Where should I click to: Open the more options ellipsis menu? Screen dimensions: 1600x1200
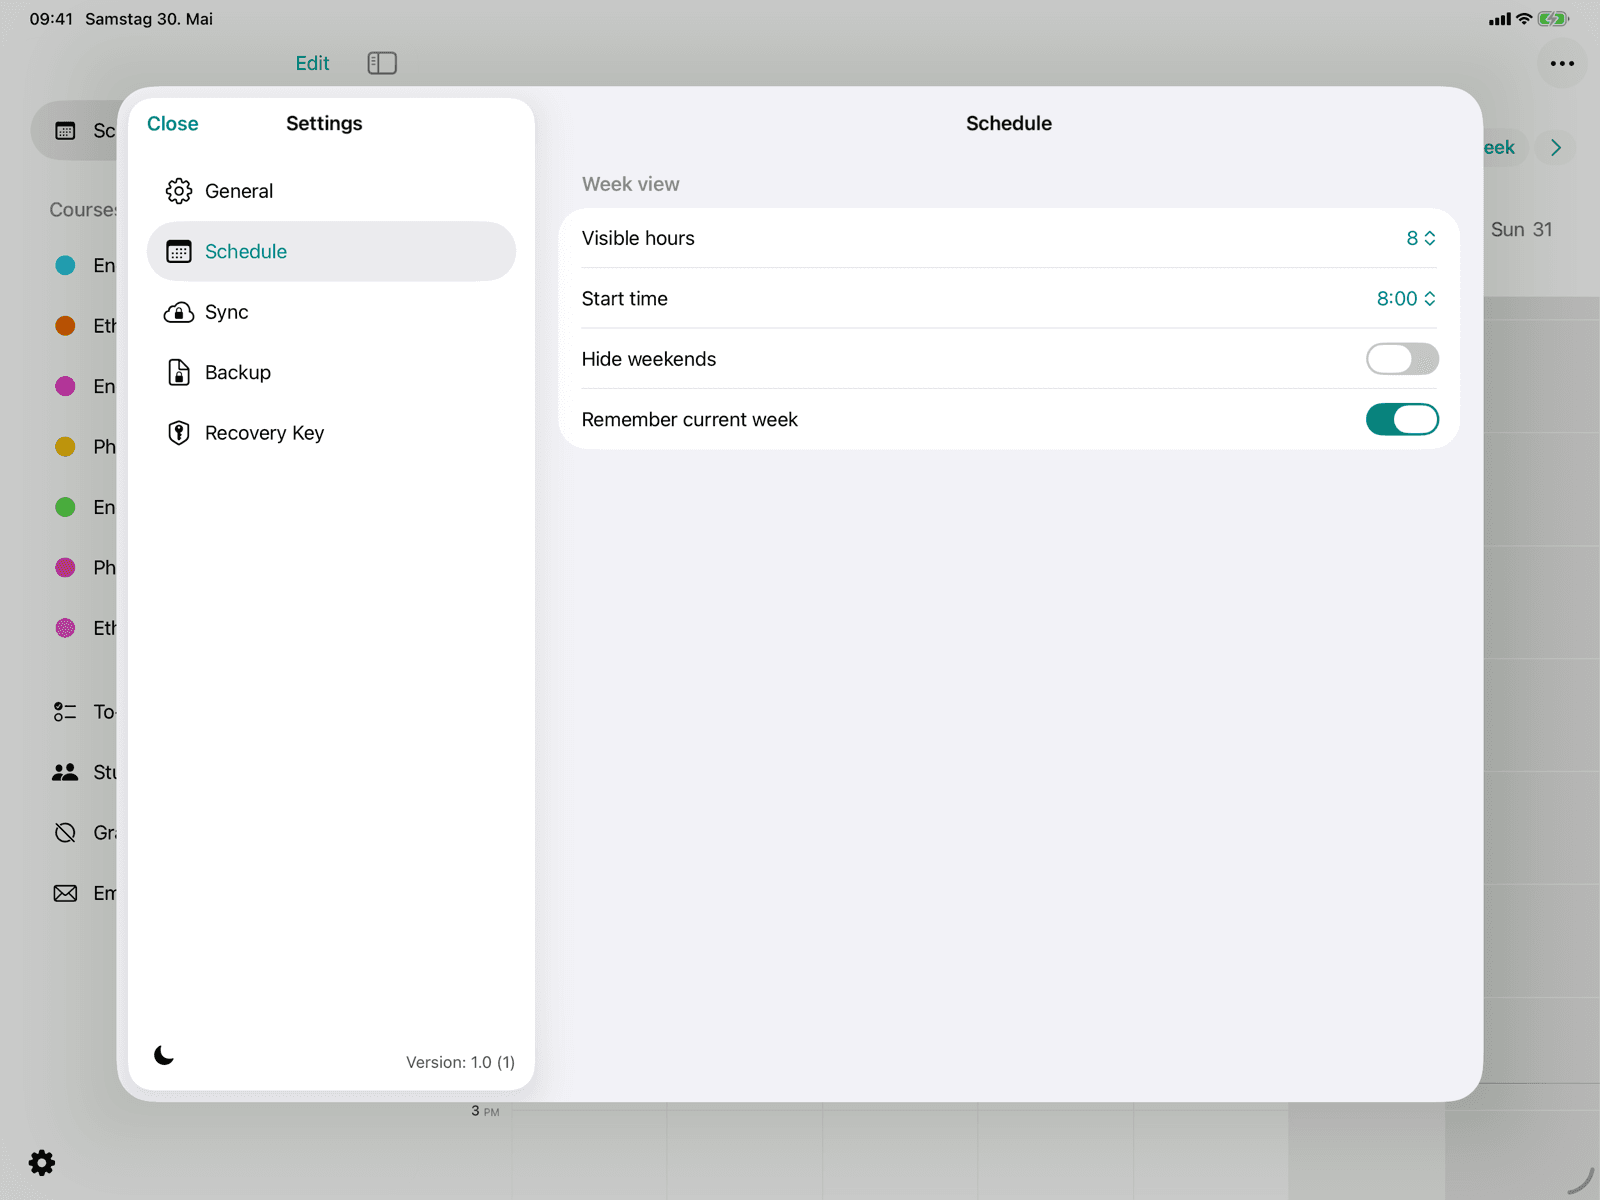tap(1562, 63)
